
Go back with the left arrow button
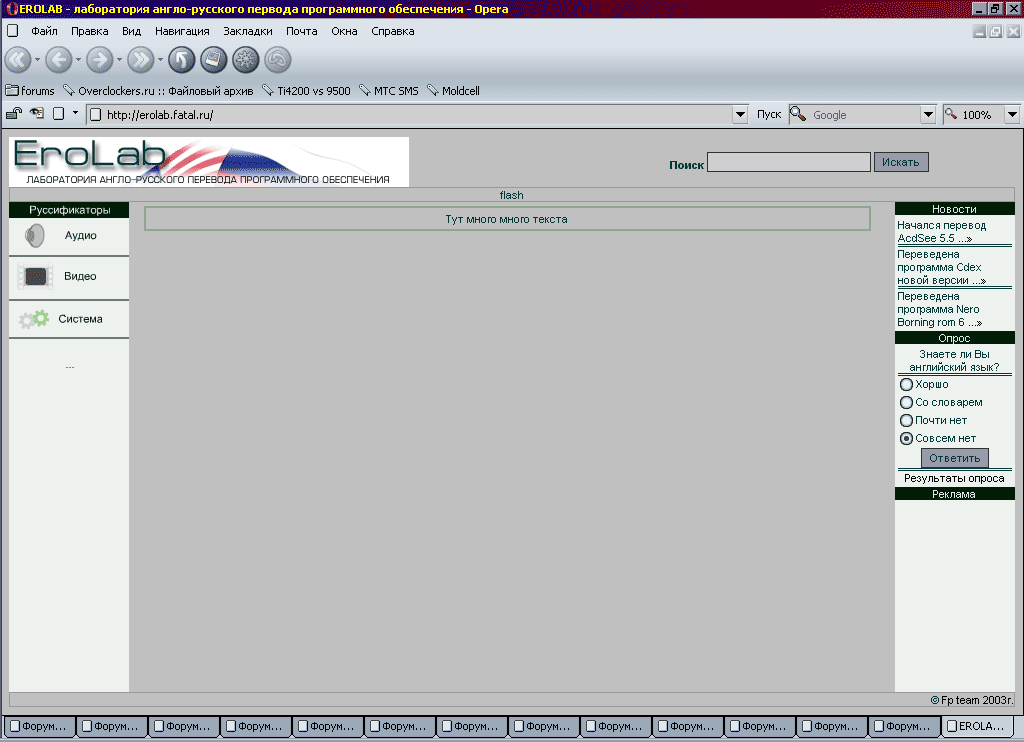[x=59, y=60]
